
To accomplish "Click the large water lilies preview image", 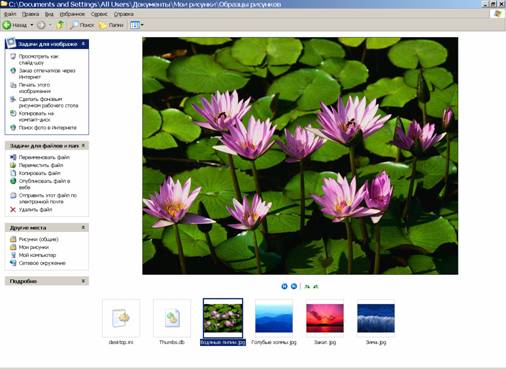I will 300,156.
